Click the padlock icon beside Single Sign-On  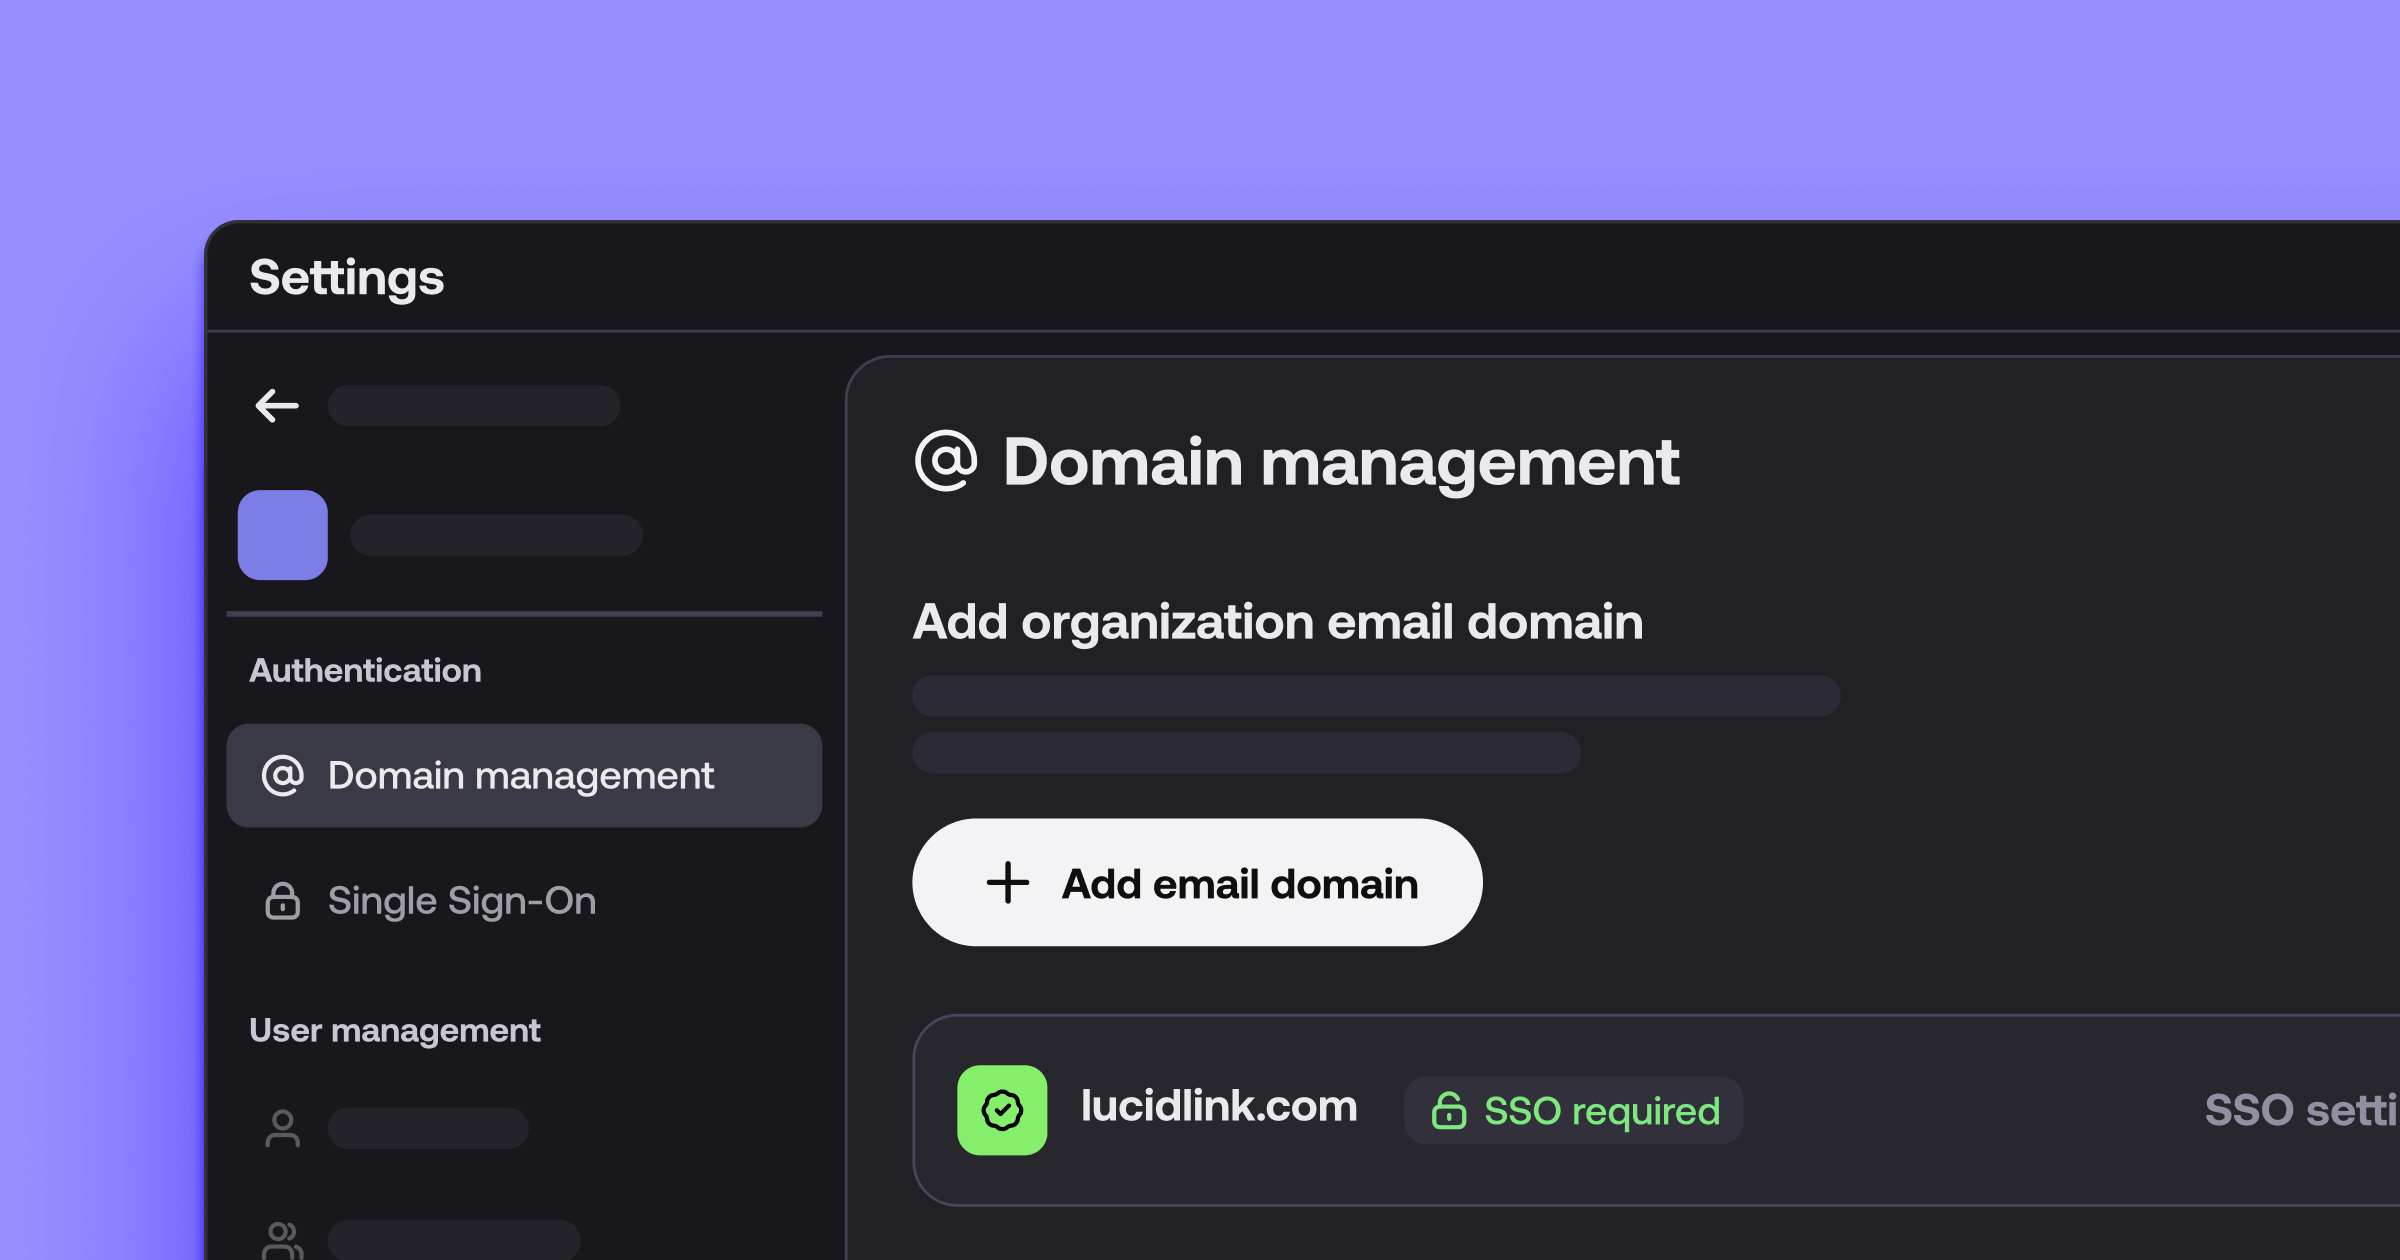coord(283,901)
